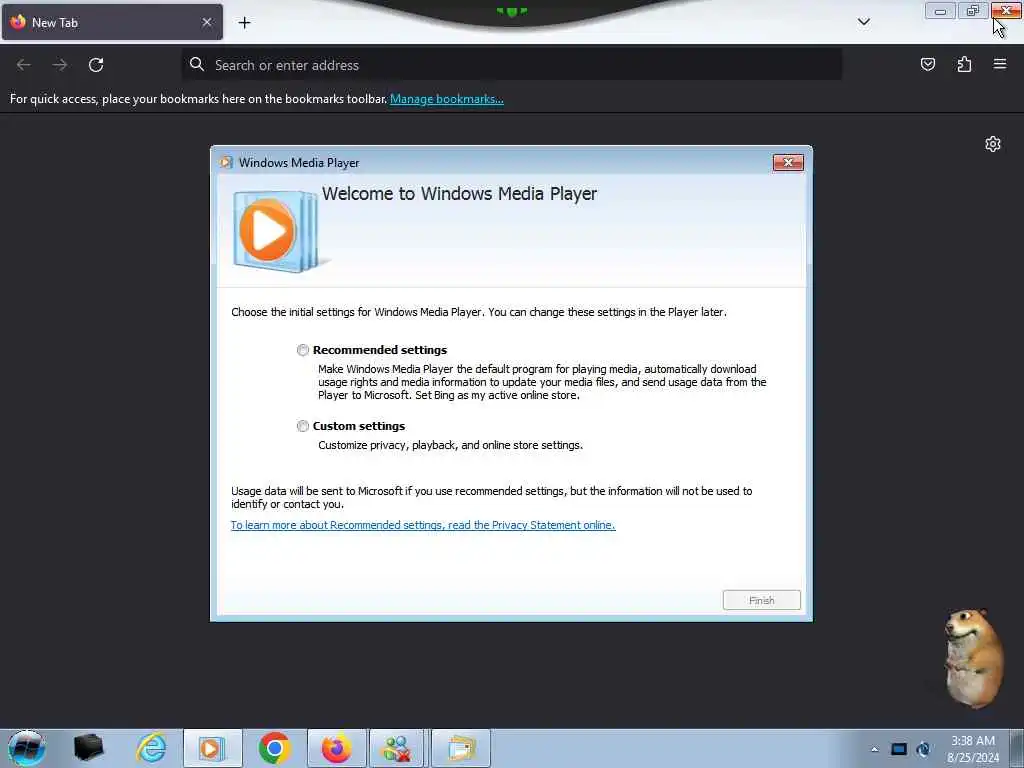Click the Firefox logo on the New Tab tab

(18, 22)
